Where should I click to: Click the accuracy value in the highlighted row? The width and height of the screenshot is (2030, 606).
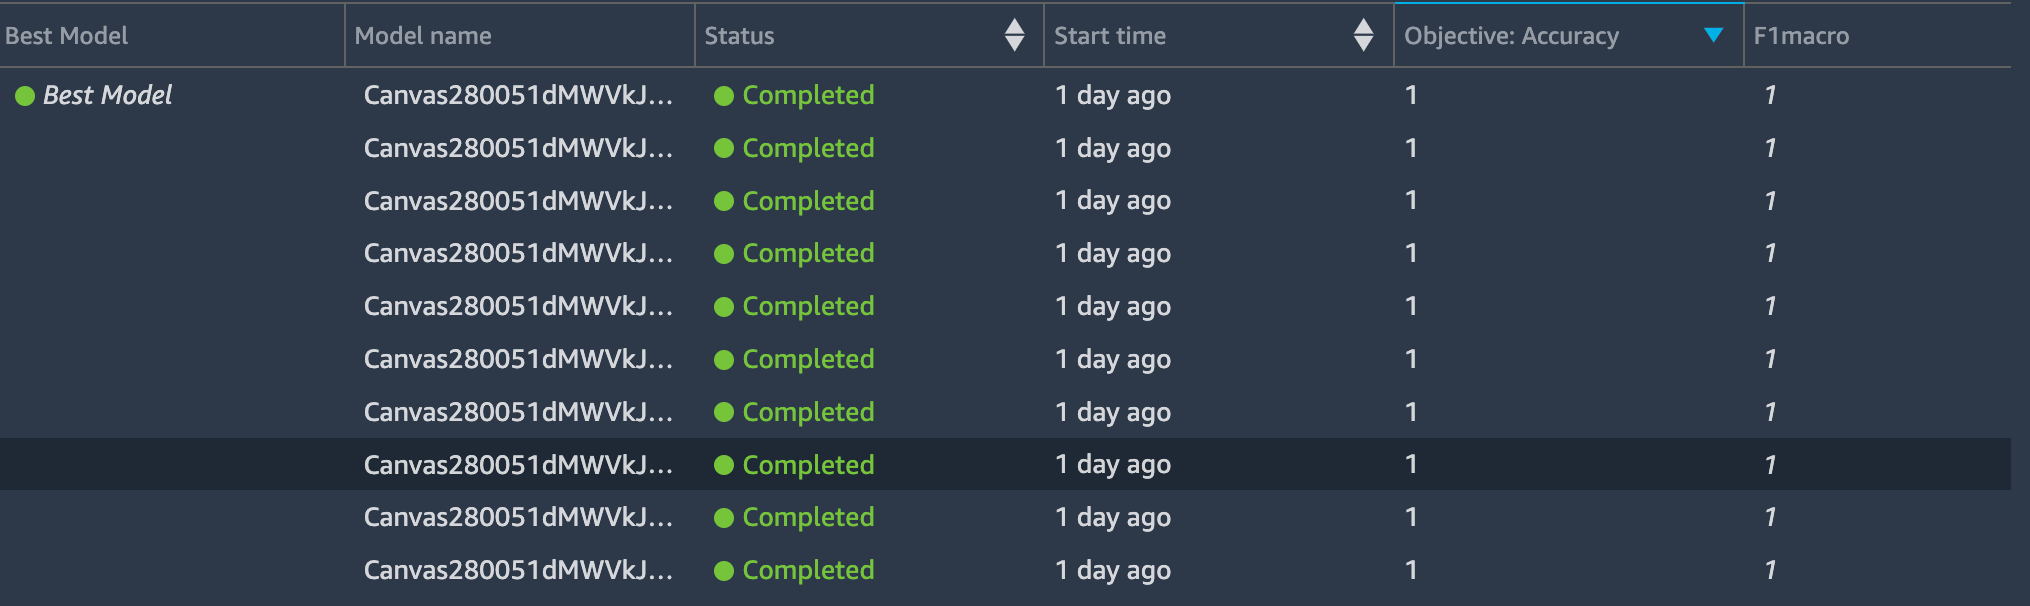[x=1411, y=464]
